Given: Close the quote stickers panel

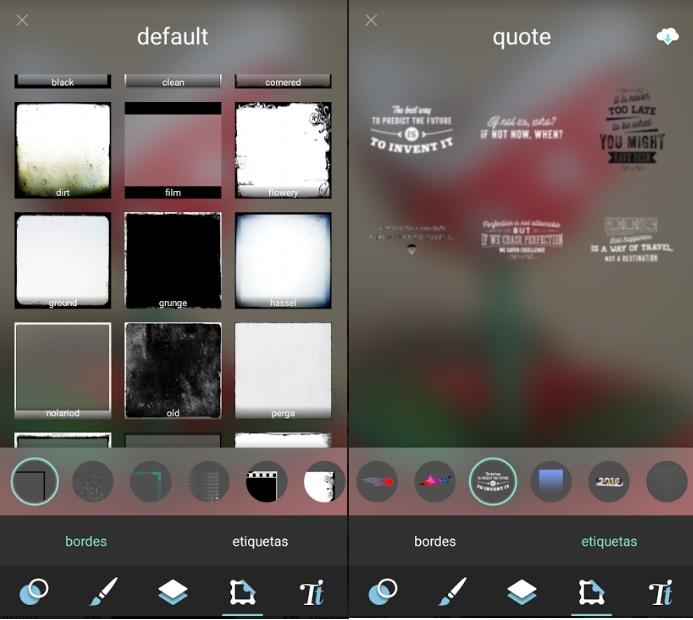Looking at the screenshot, I should click(371, 20).
